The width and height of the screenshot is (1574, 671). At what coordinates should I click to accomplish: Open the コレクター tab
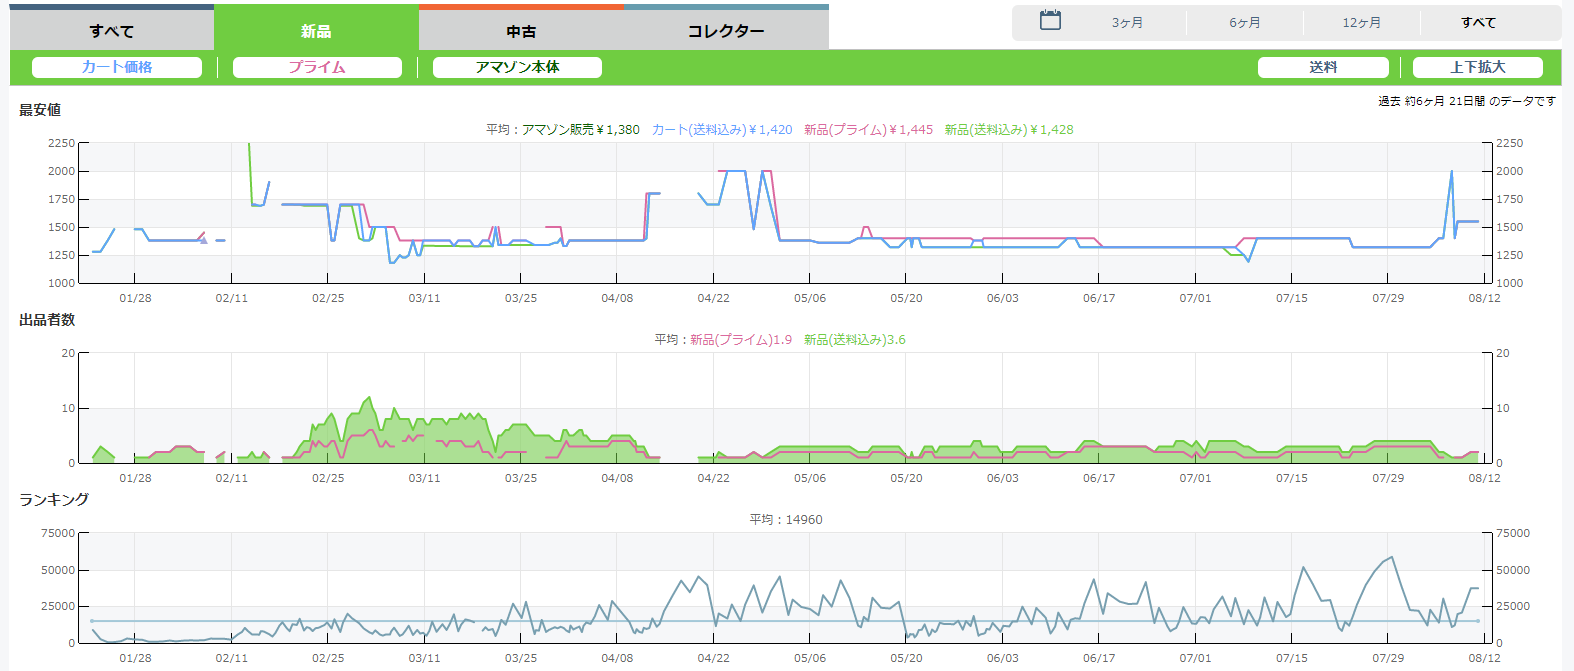click(726, 31)
